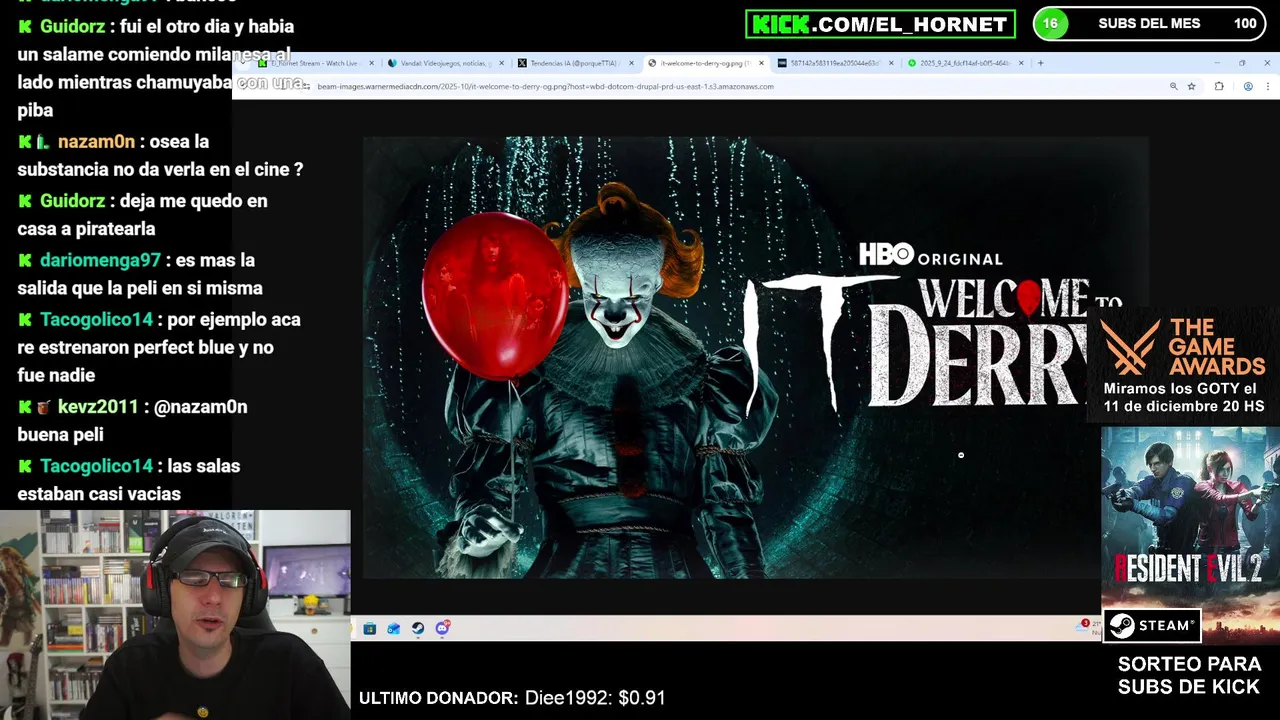Click the Kick badge beside dariomenga97
Screen dimensions: 1280x720
click(25, 260)
